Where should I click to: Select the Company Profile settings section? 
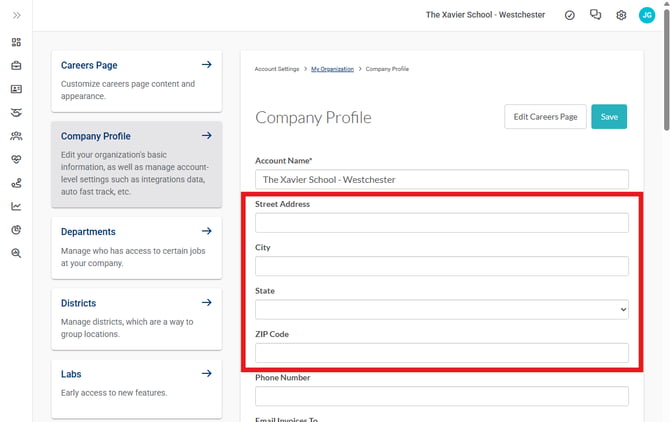point(137,164)
